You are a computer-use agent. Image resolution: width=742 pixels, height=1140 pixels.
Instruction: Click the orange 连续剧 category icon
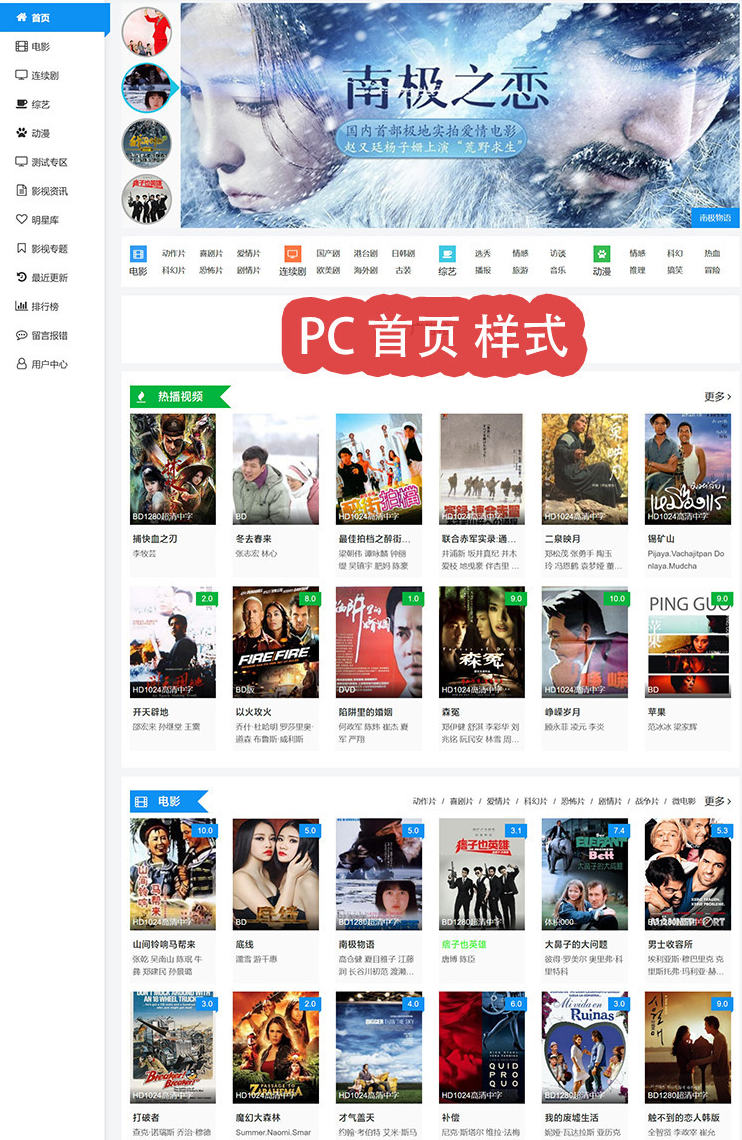coord(292,254)
